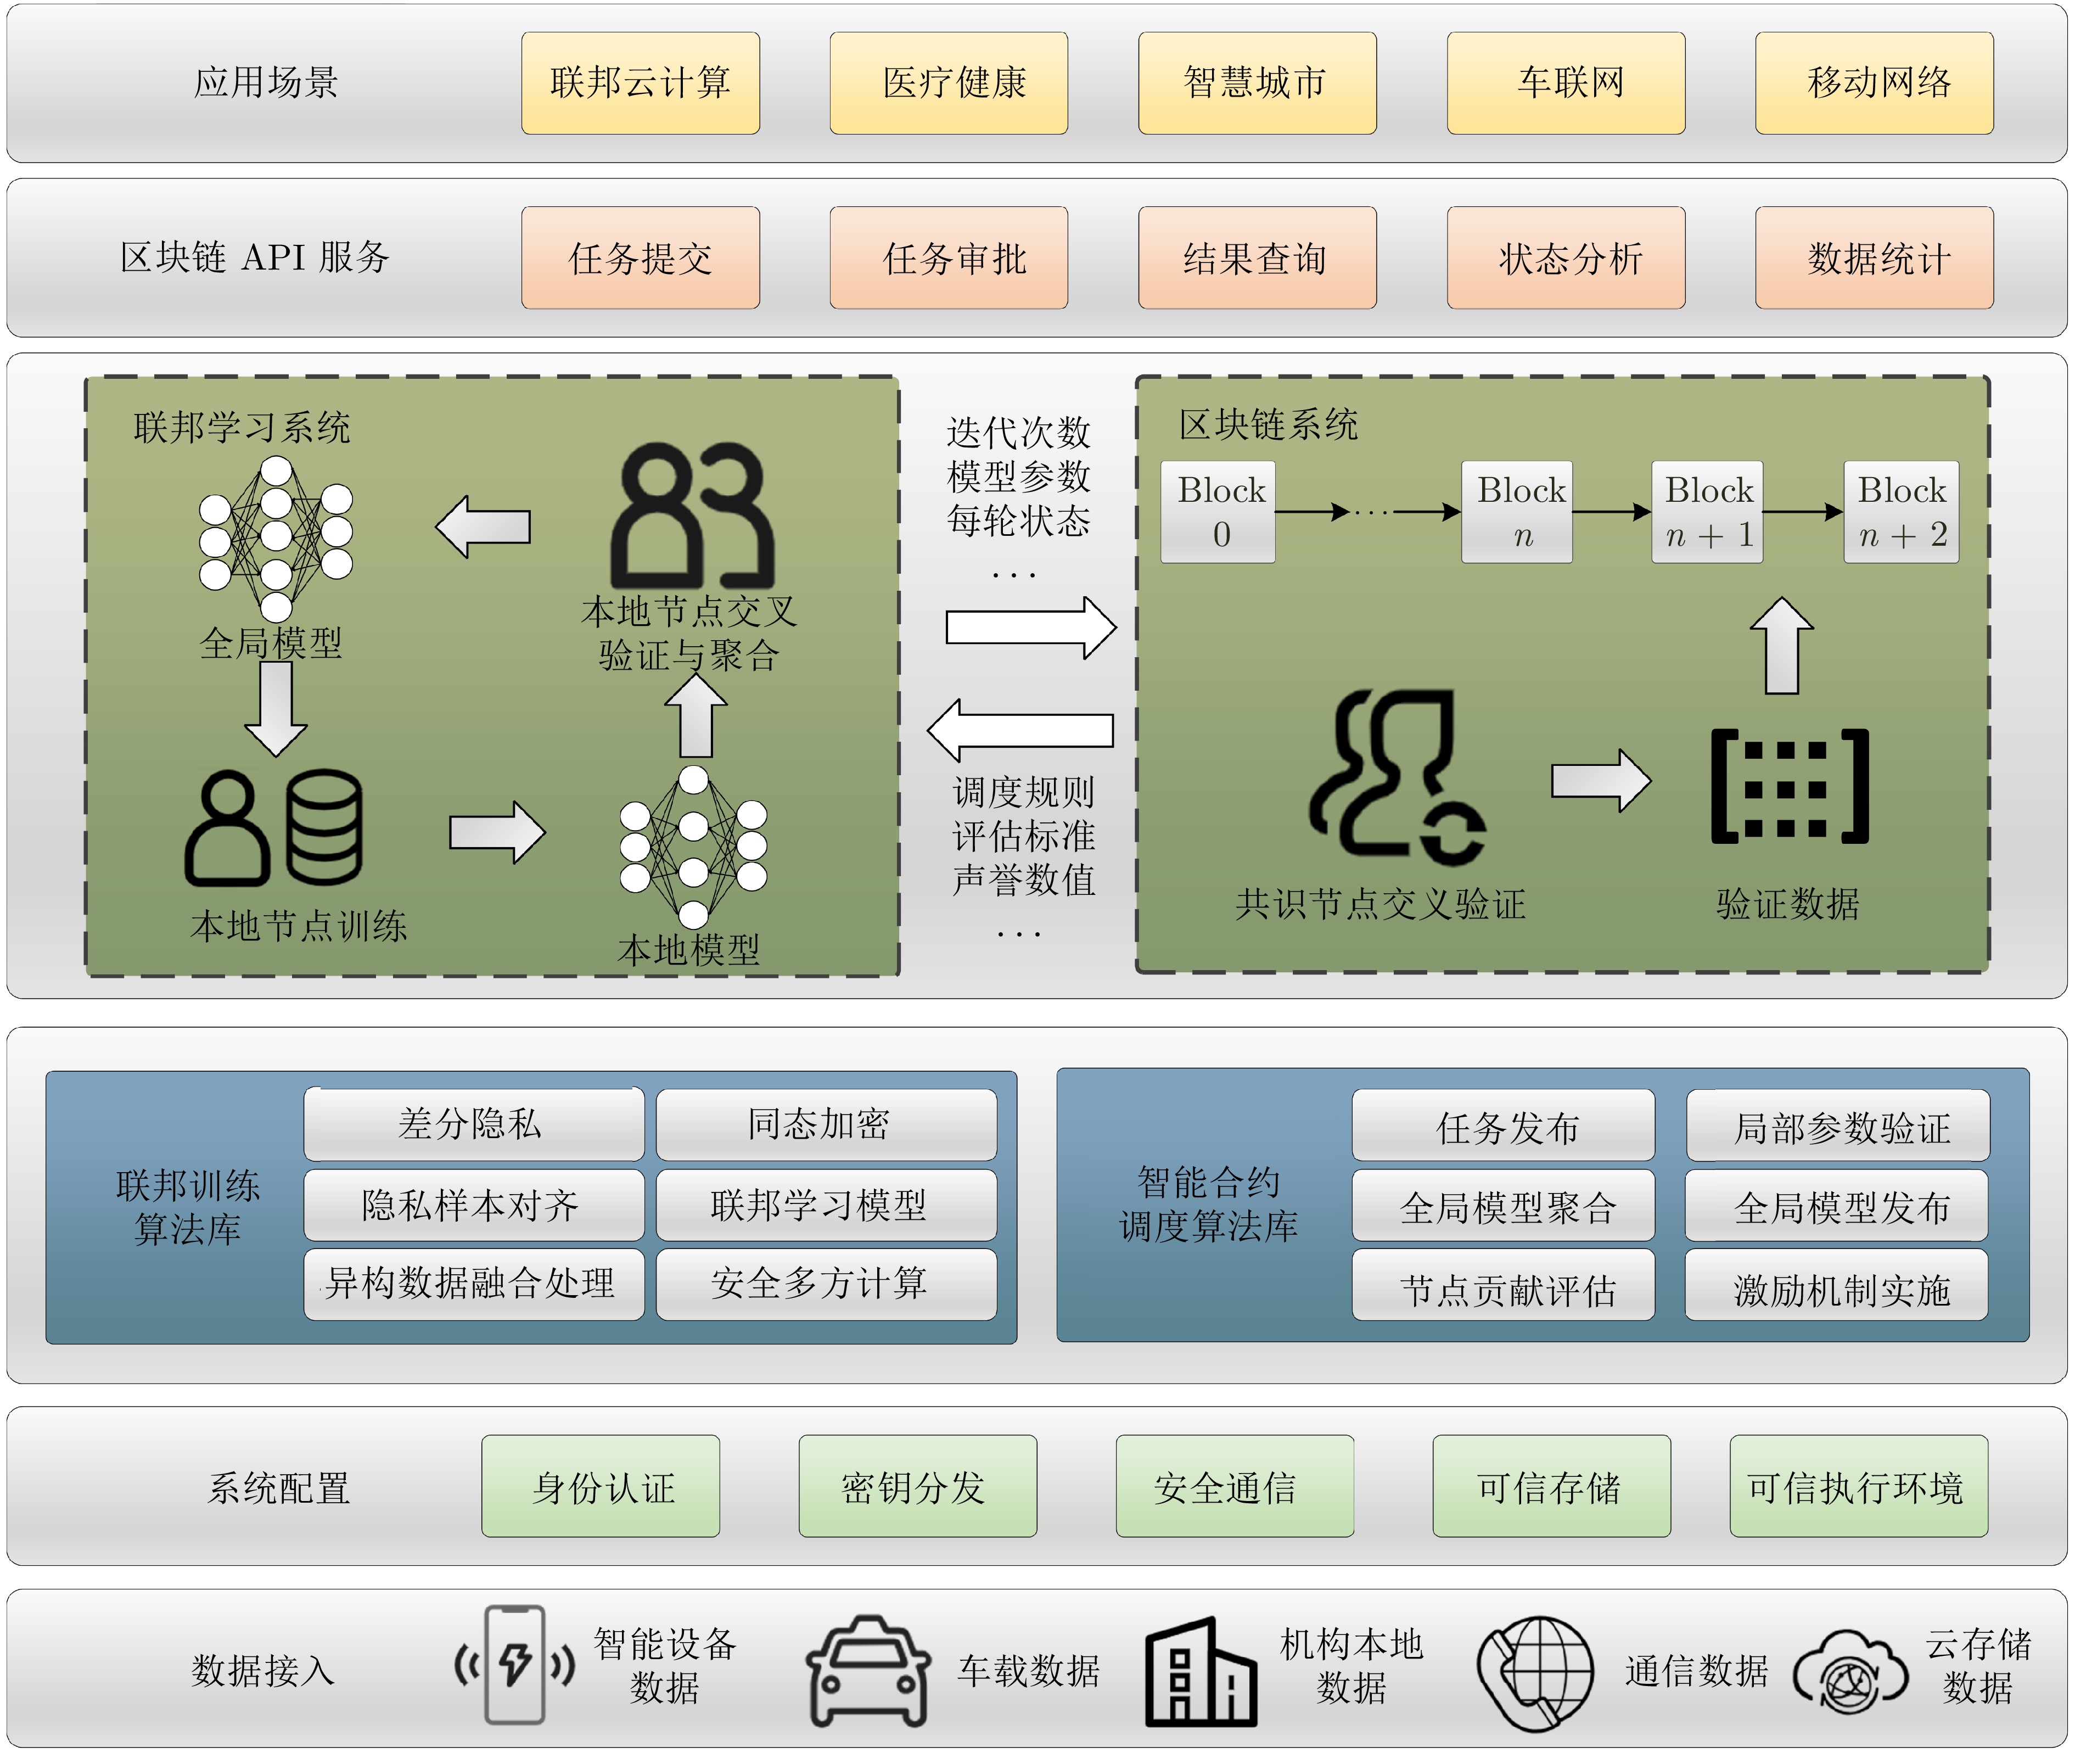Click the consensus node cross-validation icon
The height and width of the screenshot is (1764, 2075).
pos(1397,777)
